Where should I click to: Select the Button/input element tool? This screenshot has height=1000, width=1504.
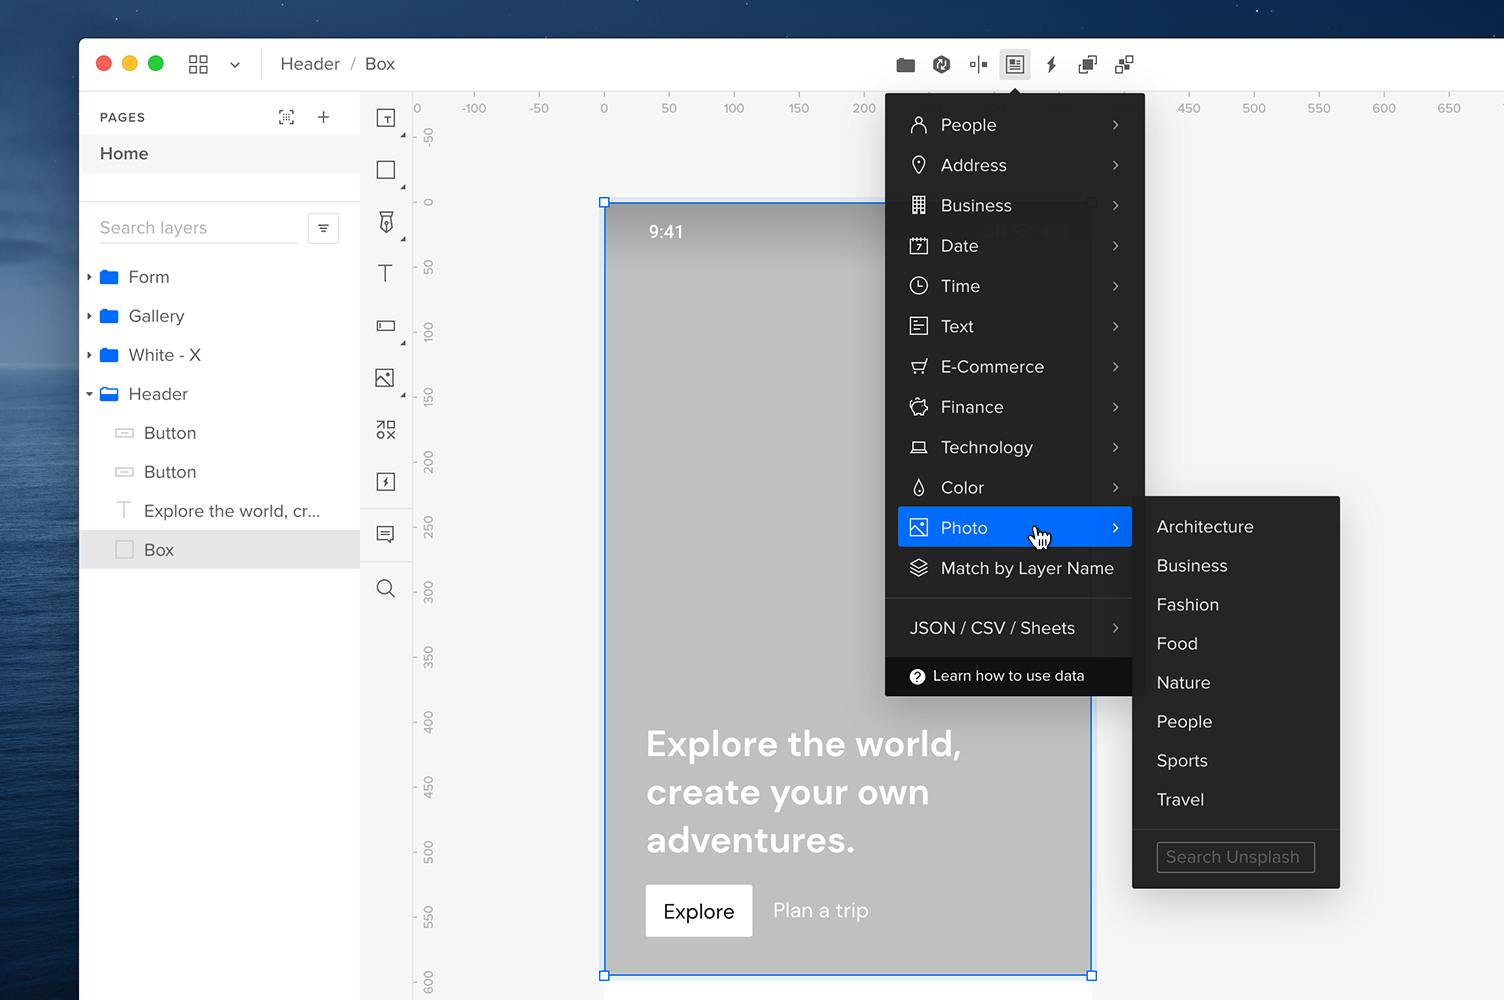click(385, 326)
